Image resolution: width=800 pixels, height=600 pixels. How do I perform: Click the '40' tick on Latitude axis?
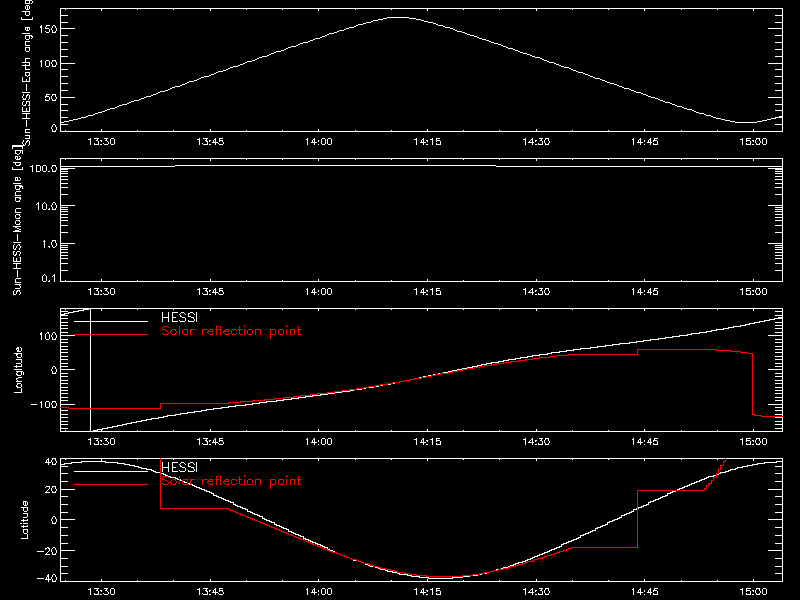click(51, 462)
